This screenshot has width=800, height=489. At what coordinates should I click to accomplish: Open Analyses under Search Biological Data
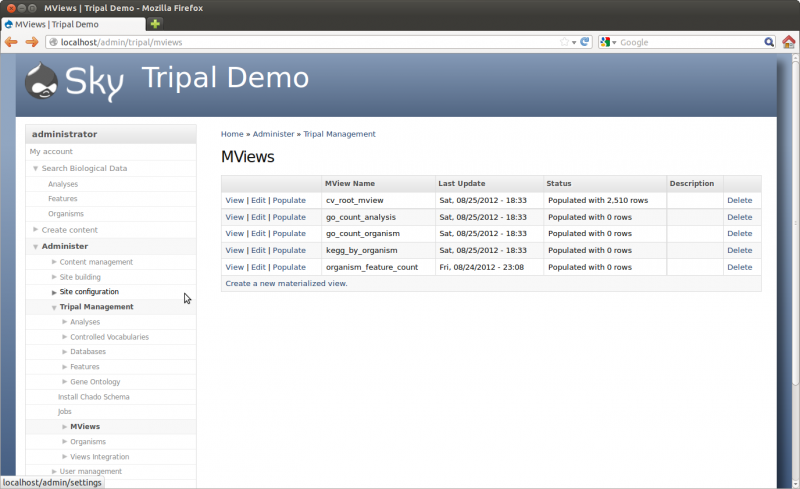pyautogui.click(x=63, y=184)
